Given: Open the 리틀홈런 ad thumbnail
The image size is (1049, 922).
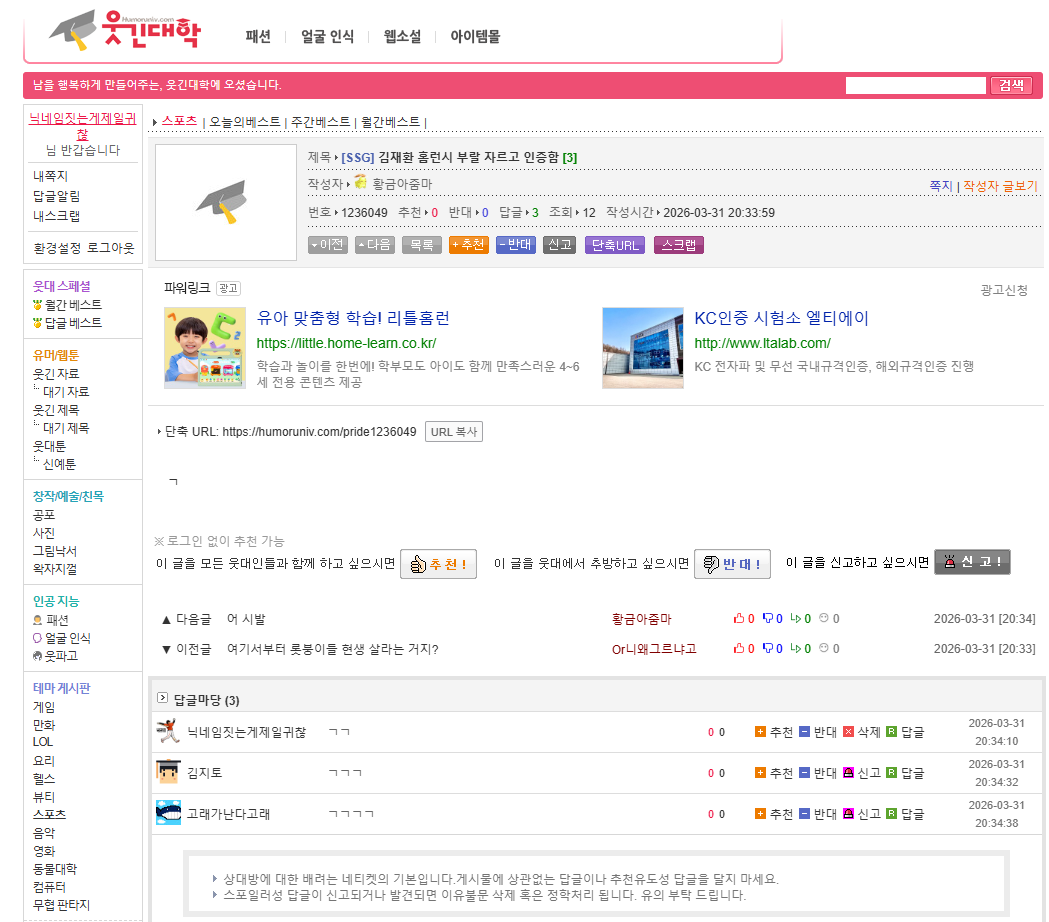Looking at the screenshot, I should [x=205, y=348].
